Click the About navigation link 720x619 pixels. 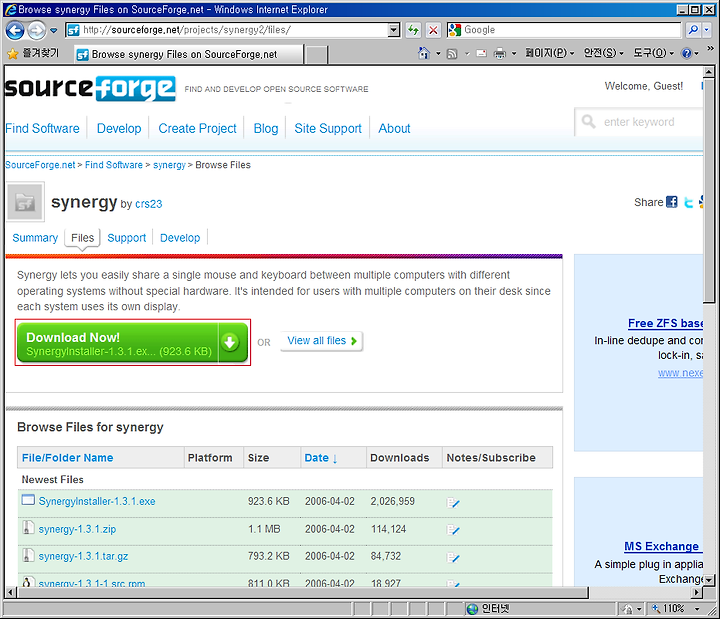[394, 128]
